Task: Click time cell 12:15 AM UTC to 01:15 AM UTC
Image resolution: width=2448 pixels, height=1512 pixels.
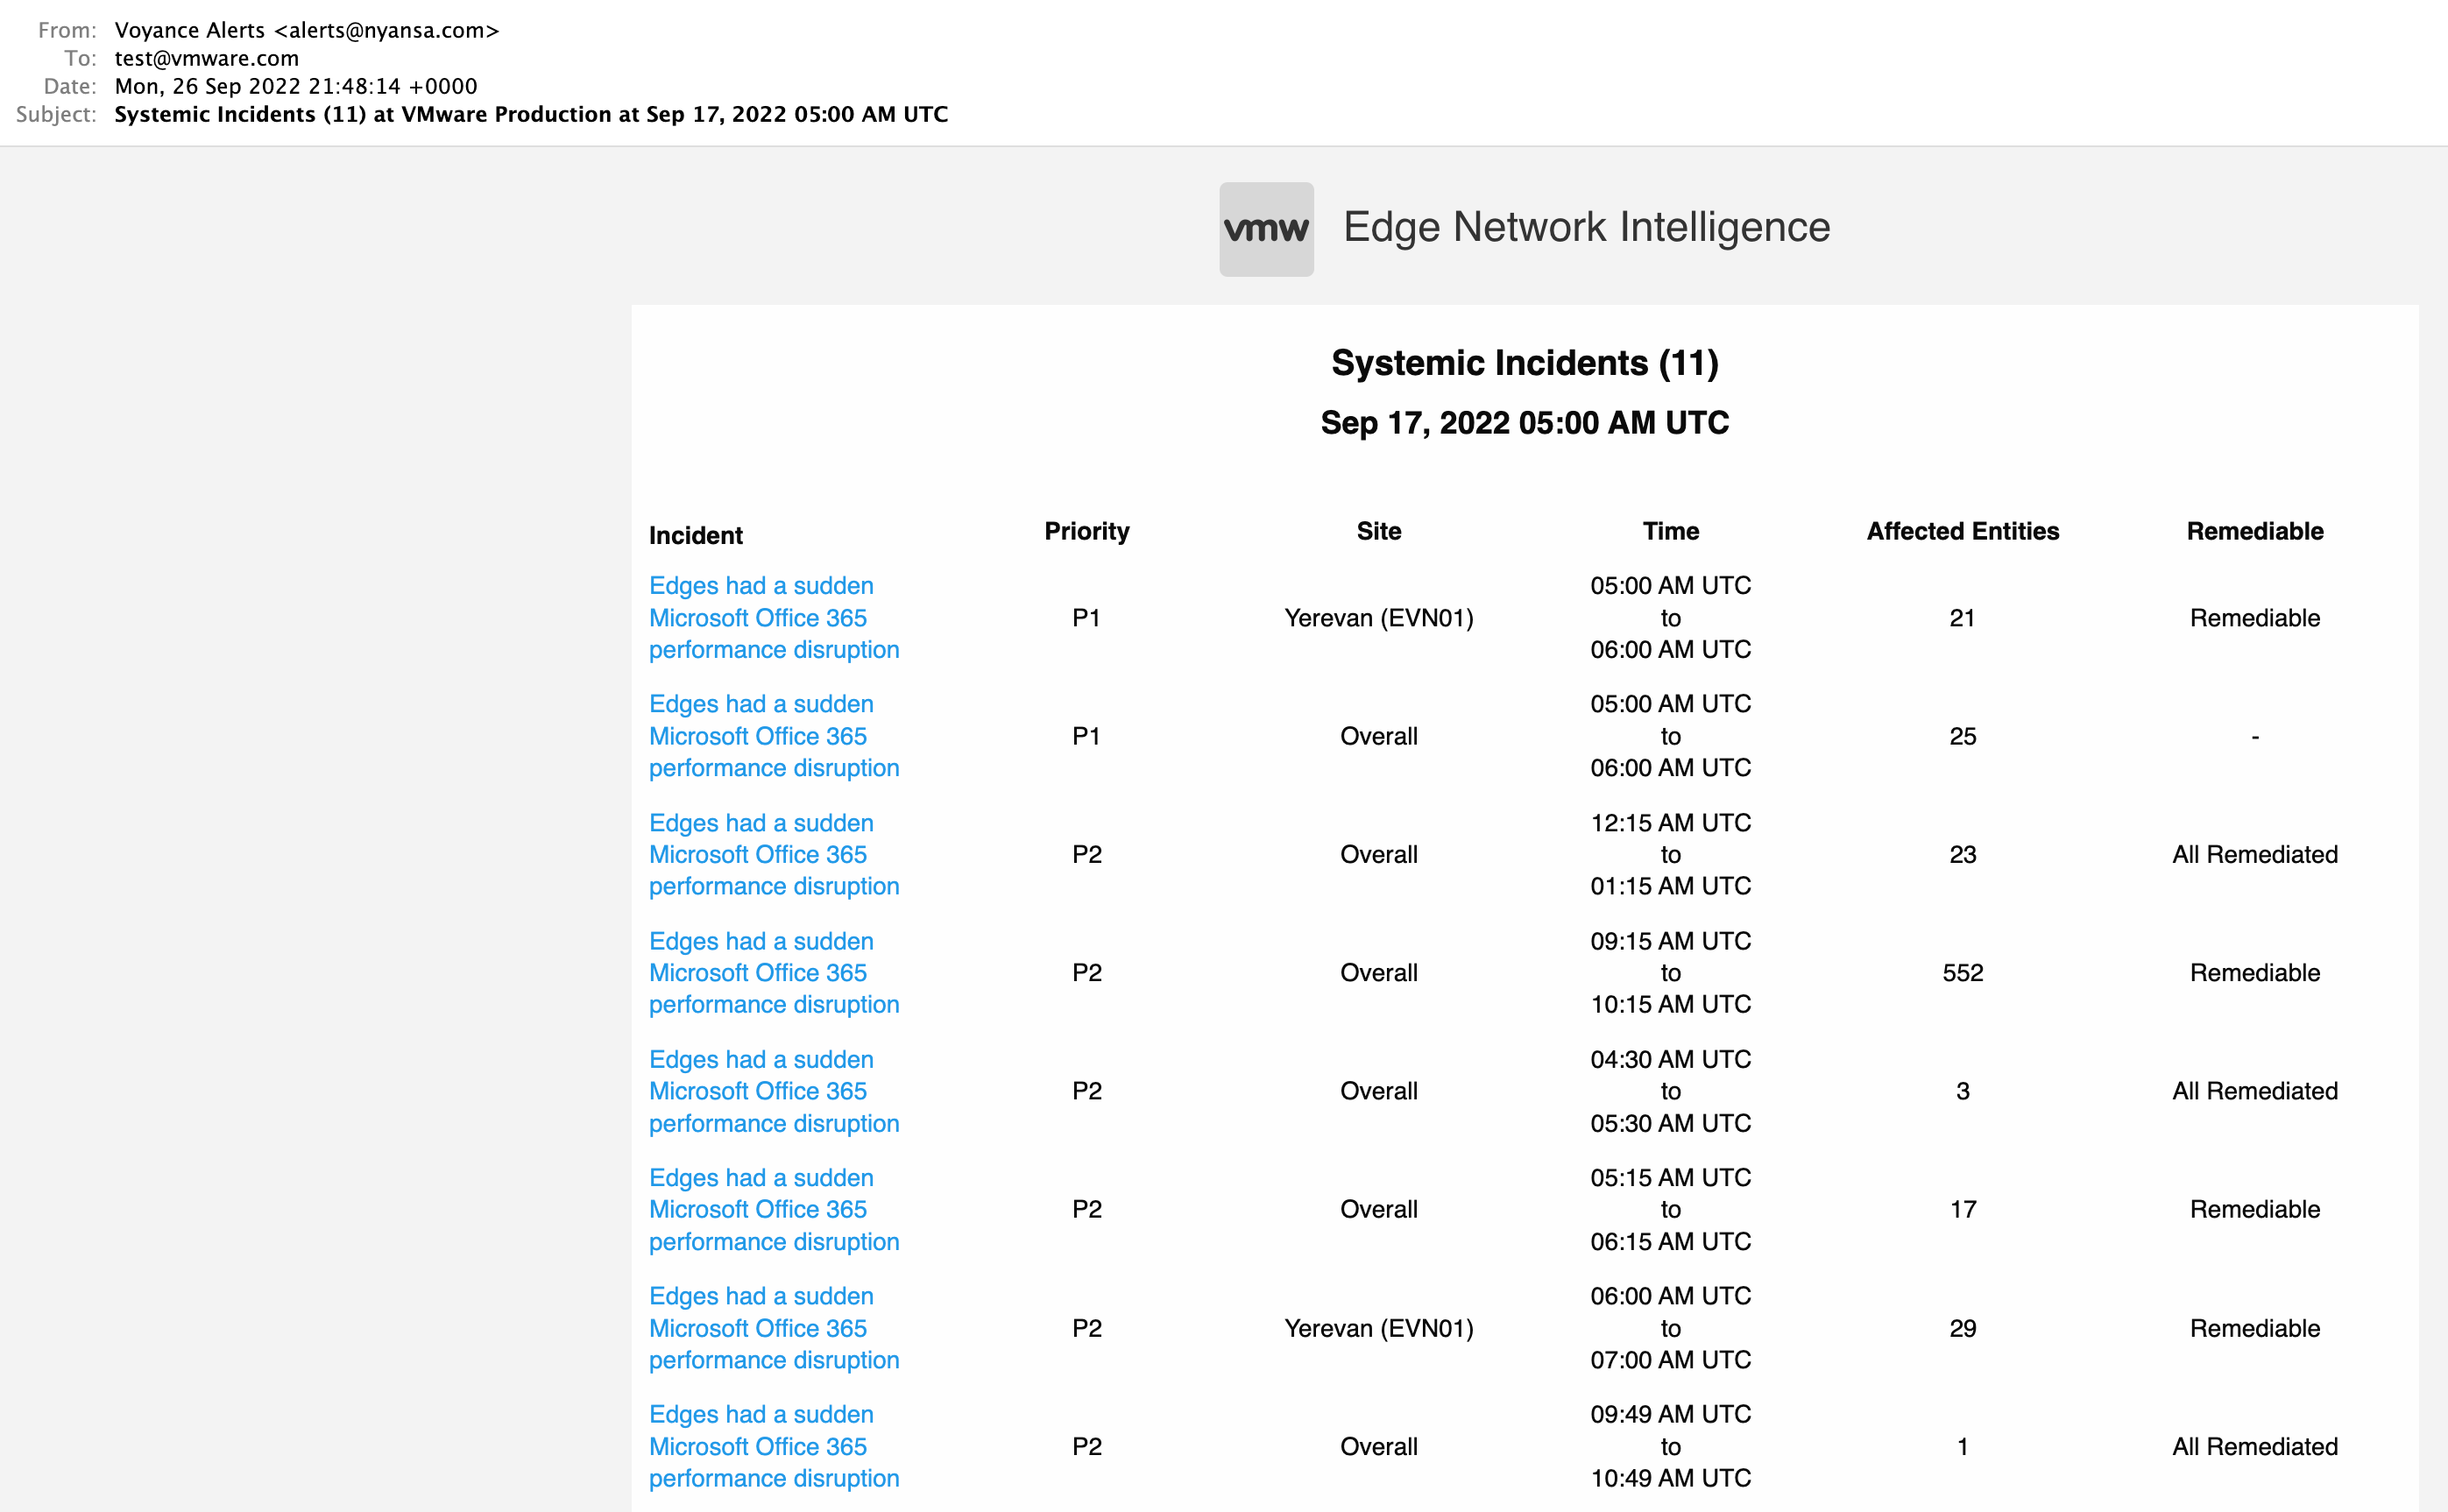Action: click(1671, 855)
